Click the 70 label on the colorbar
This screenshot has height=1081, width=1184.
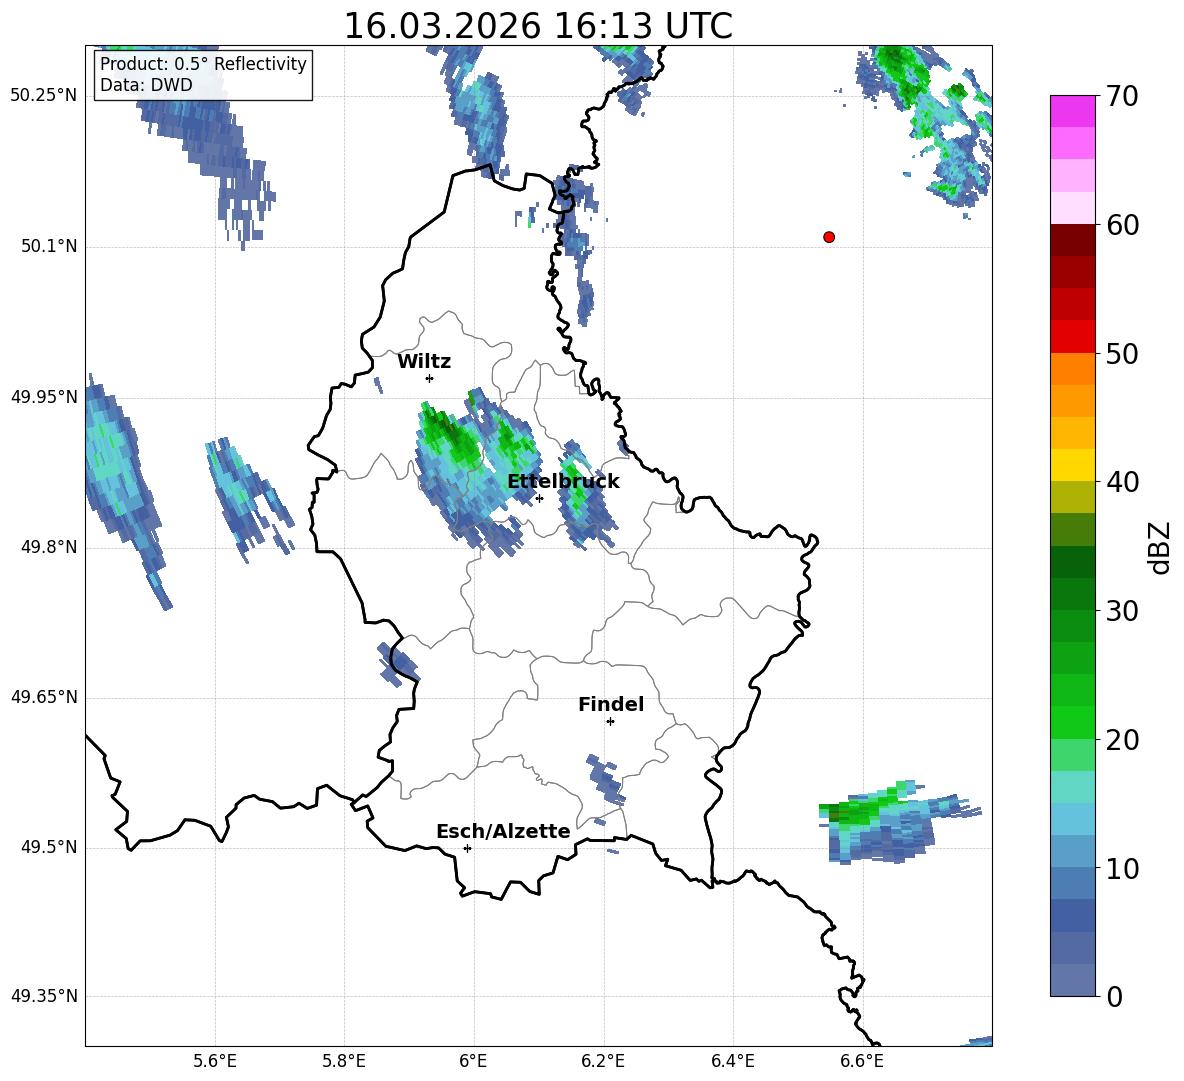[x=1121, y=97]
